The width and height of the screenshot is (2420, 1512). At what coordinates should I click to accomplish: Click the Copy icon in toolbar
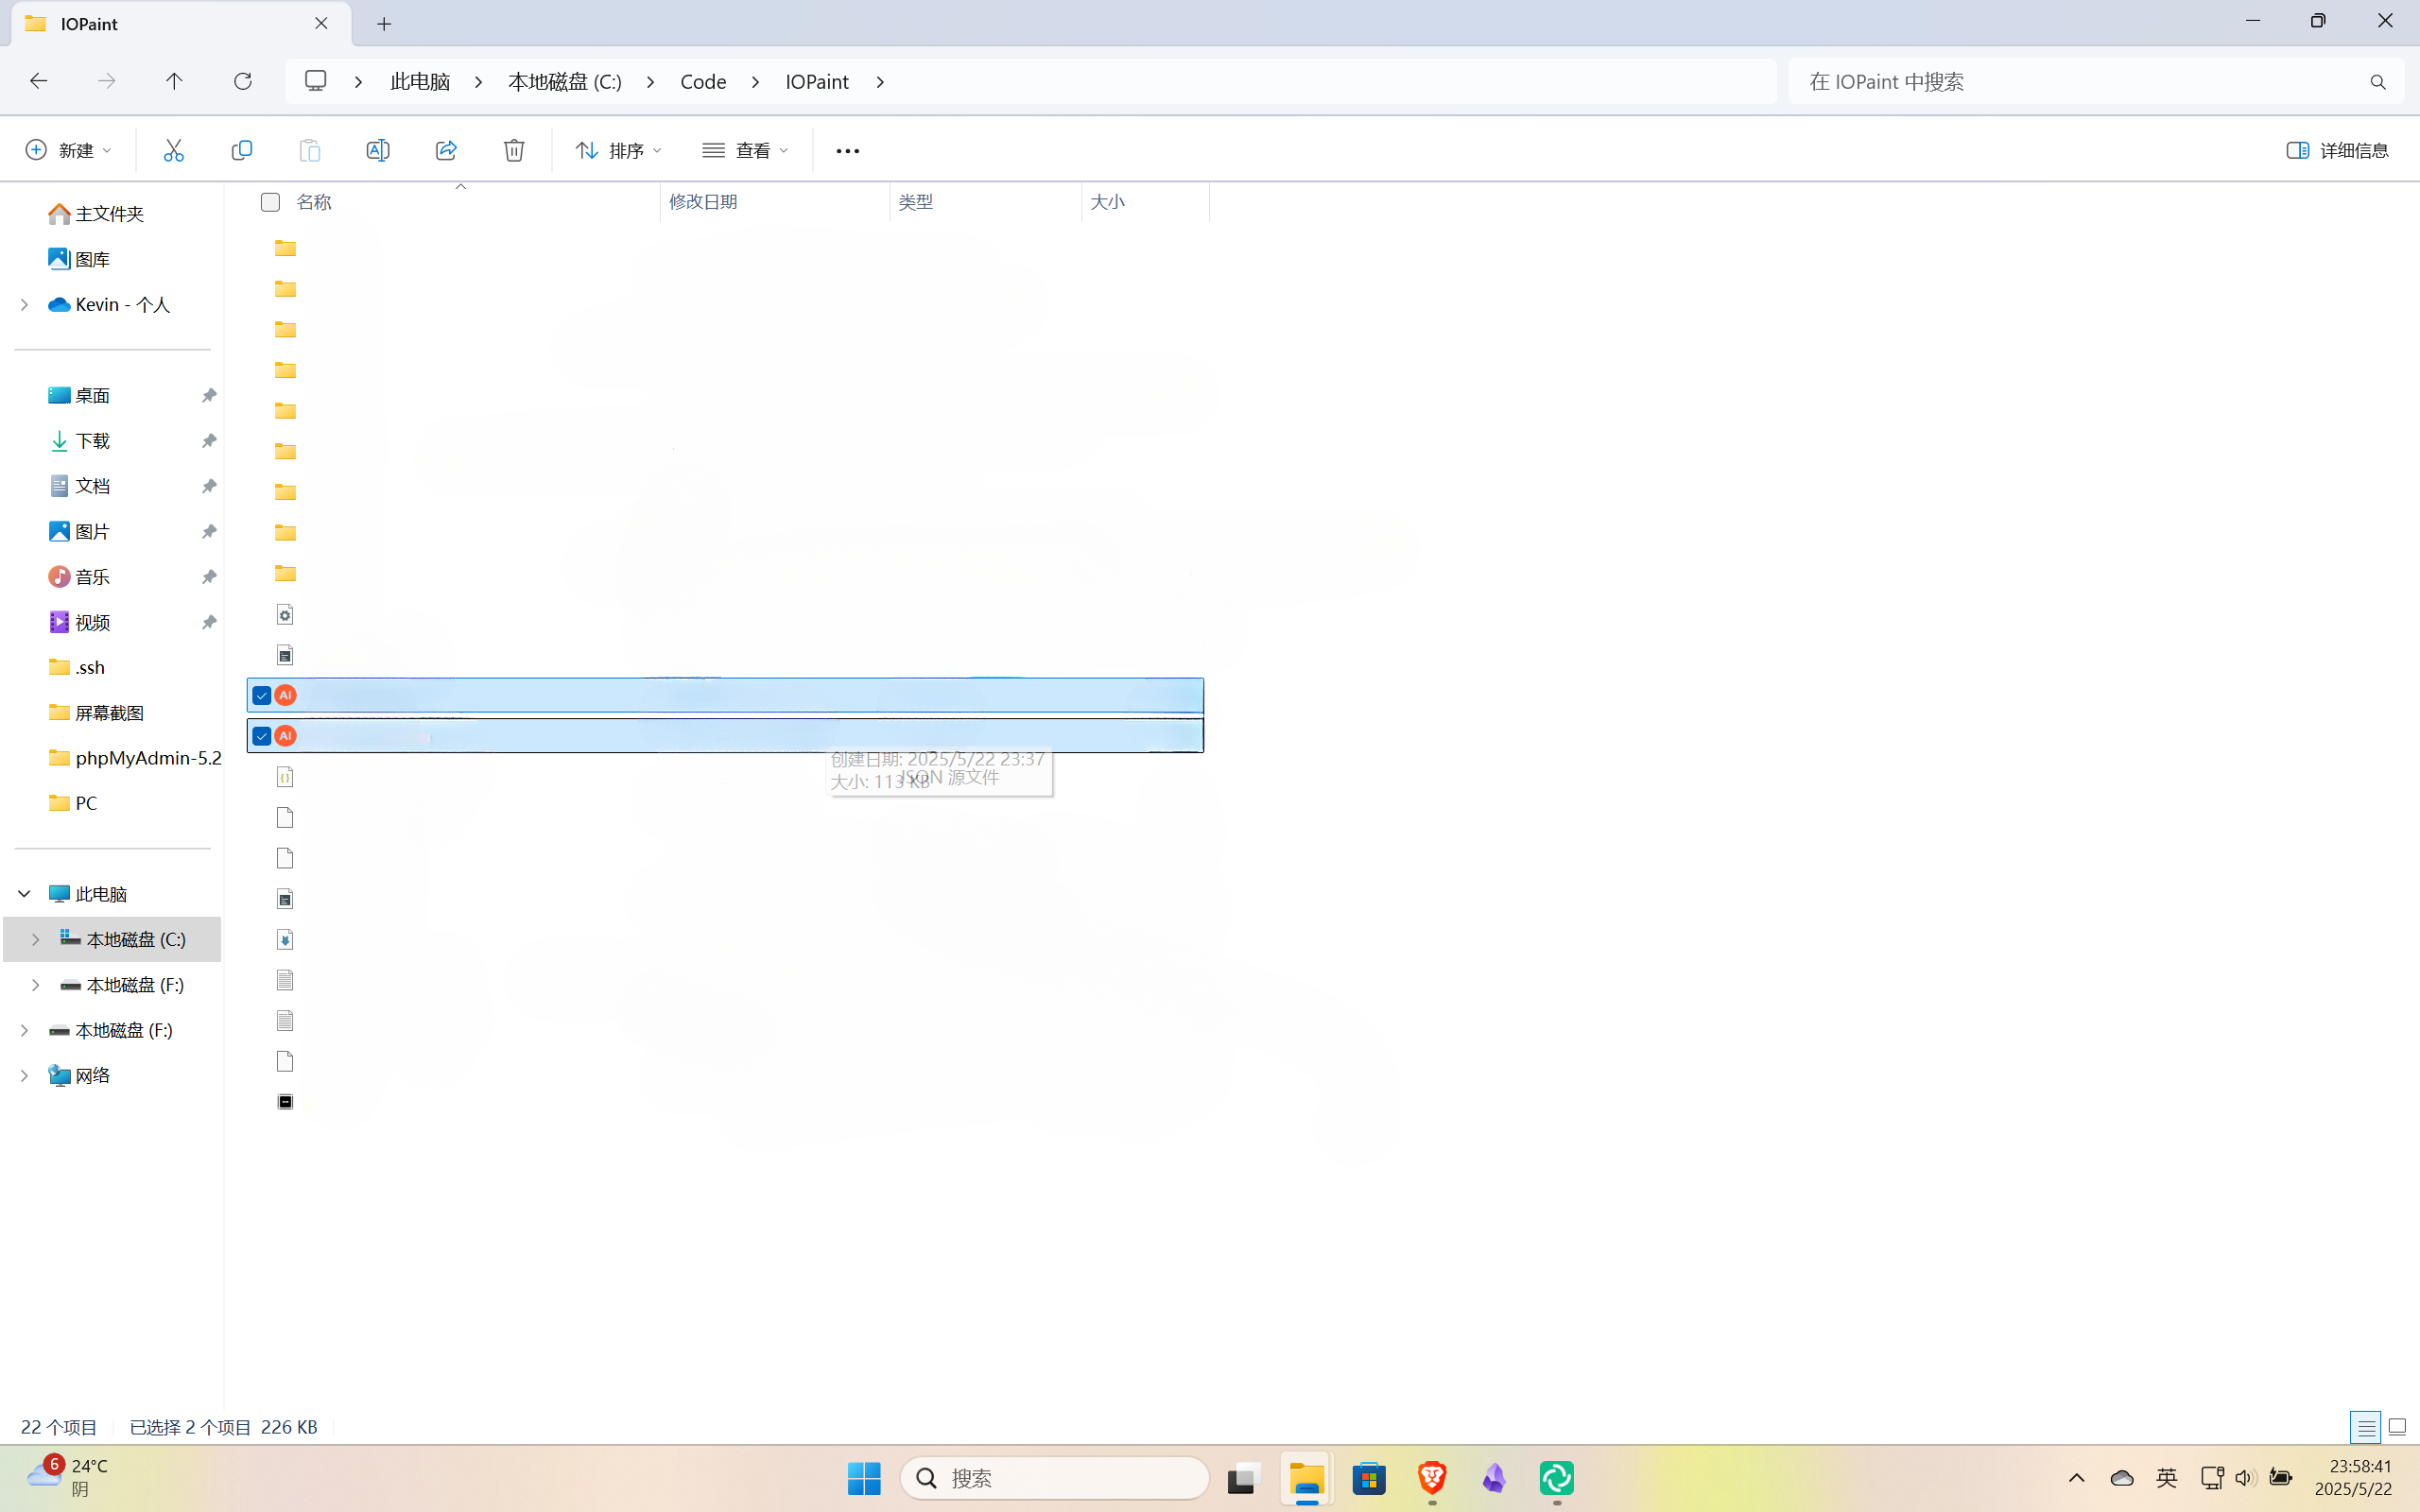pyautogui.click(x=241, y=150)
